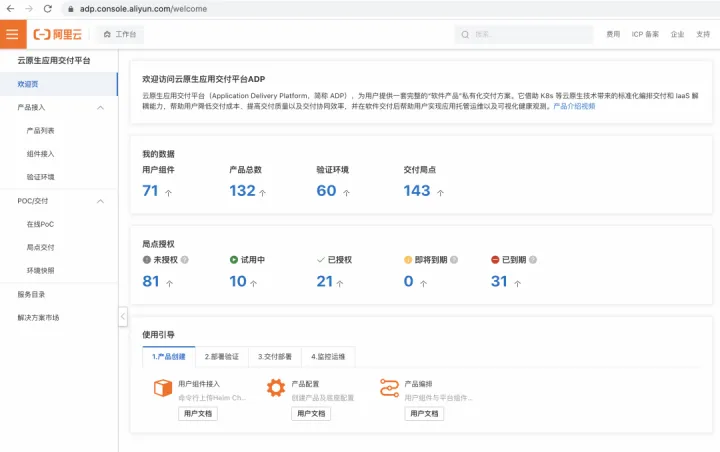Select the 1.产品创建 tab

click(x=169, y=356)
